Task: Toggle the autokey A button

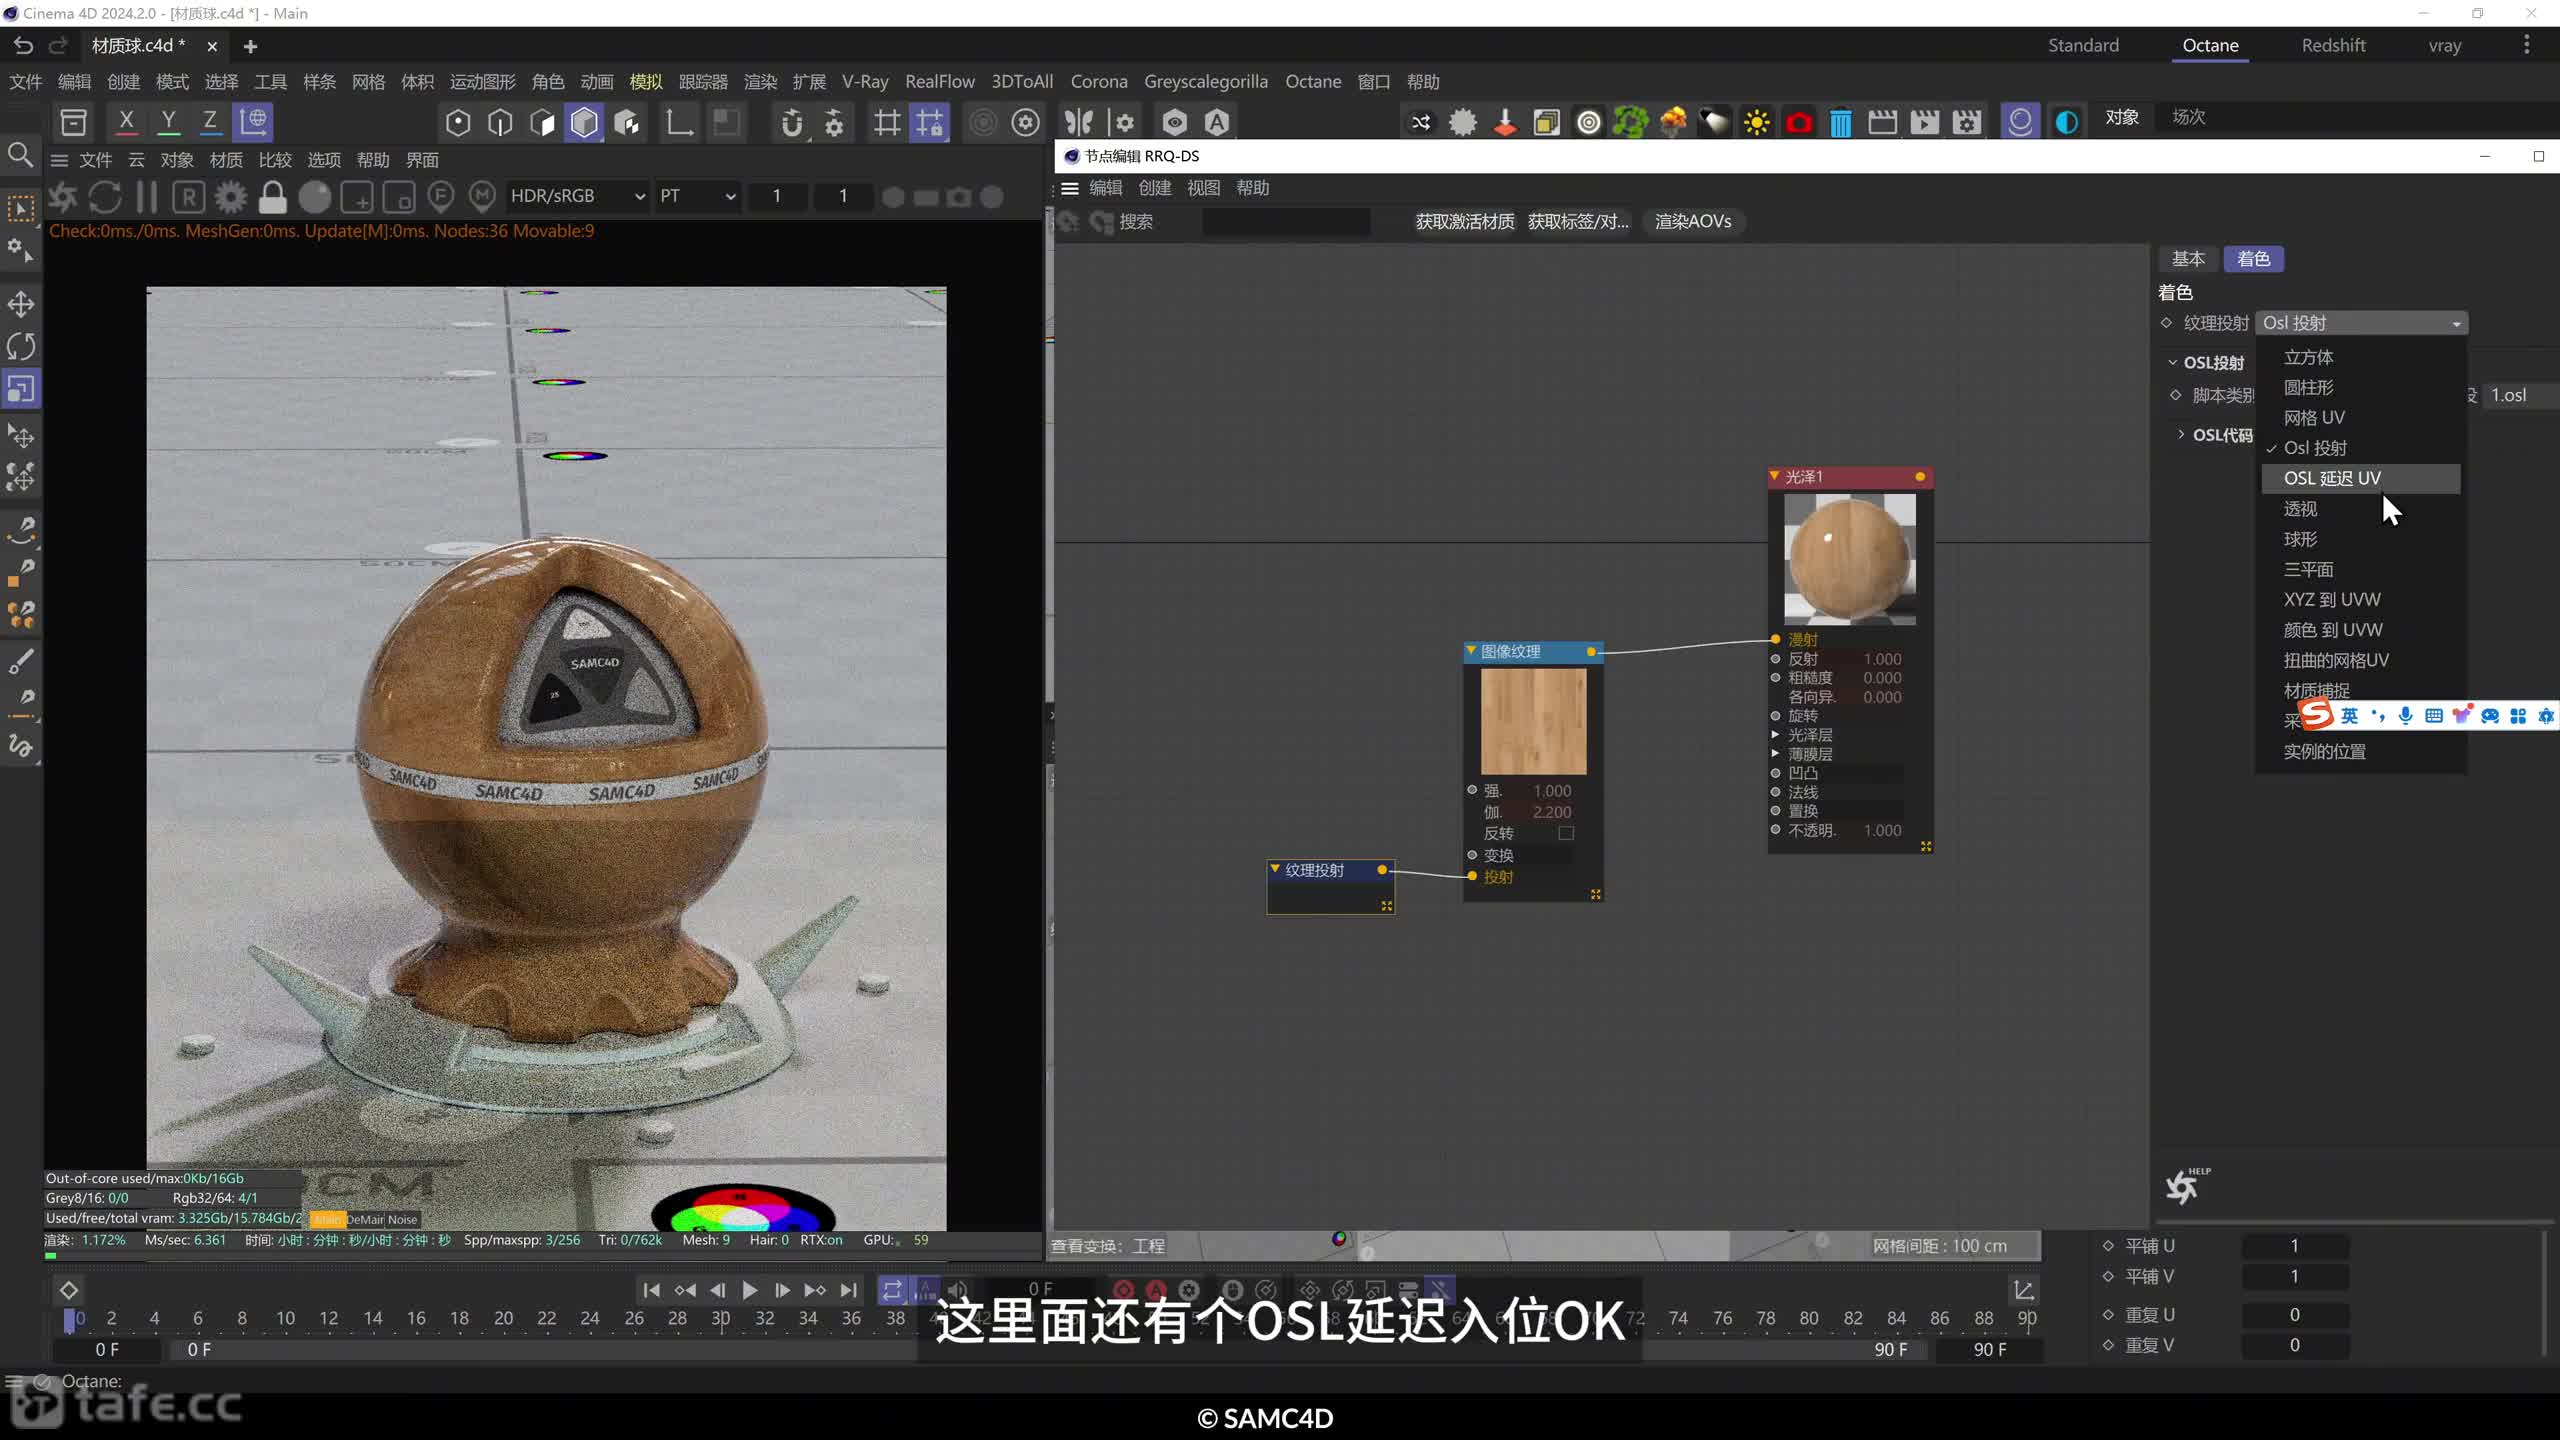Action: pyautogui.click(x=1156, y=1290)
